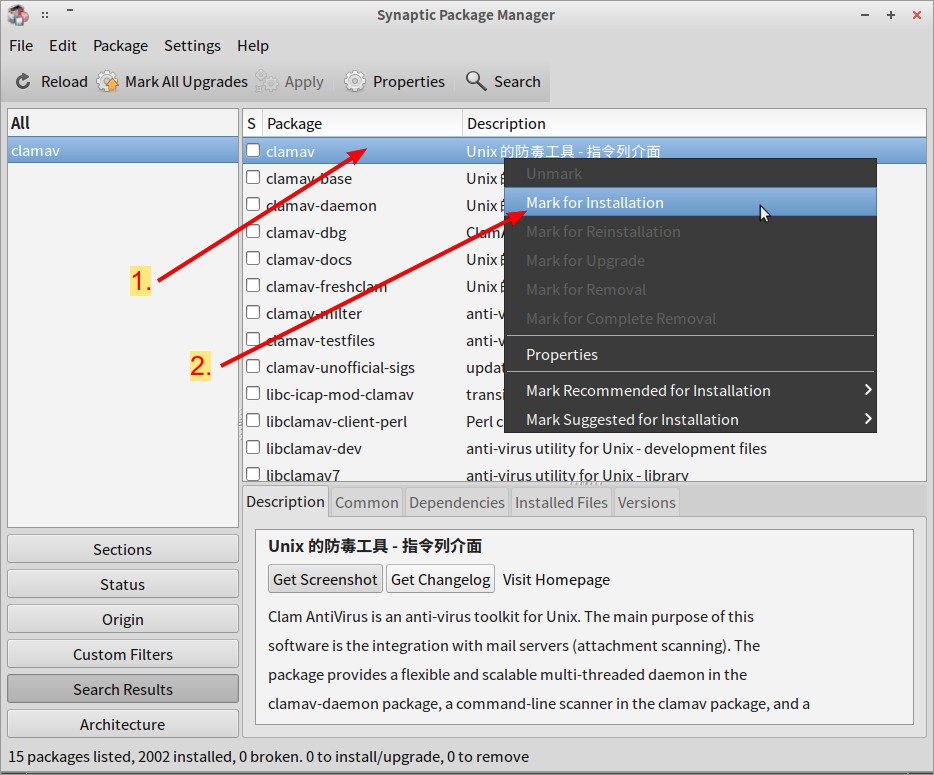The height and width of the screenshot is (775, 934).
Task: Select the libclamav-dev package name
Action: pos(313,449)
